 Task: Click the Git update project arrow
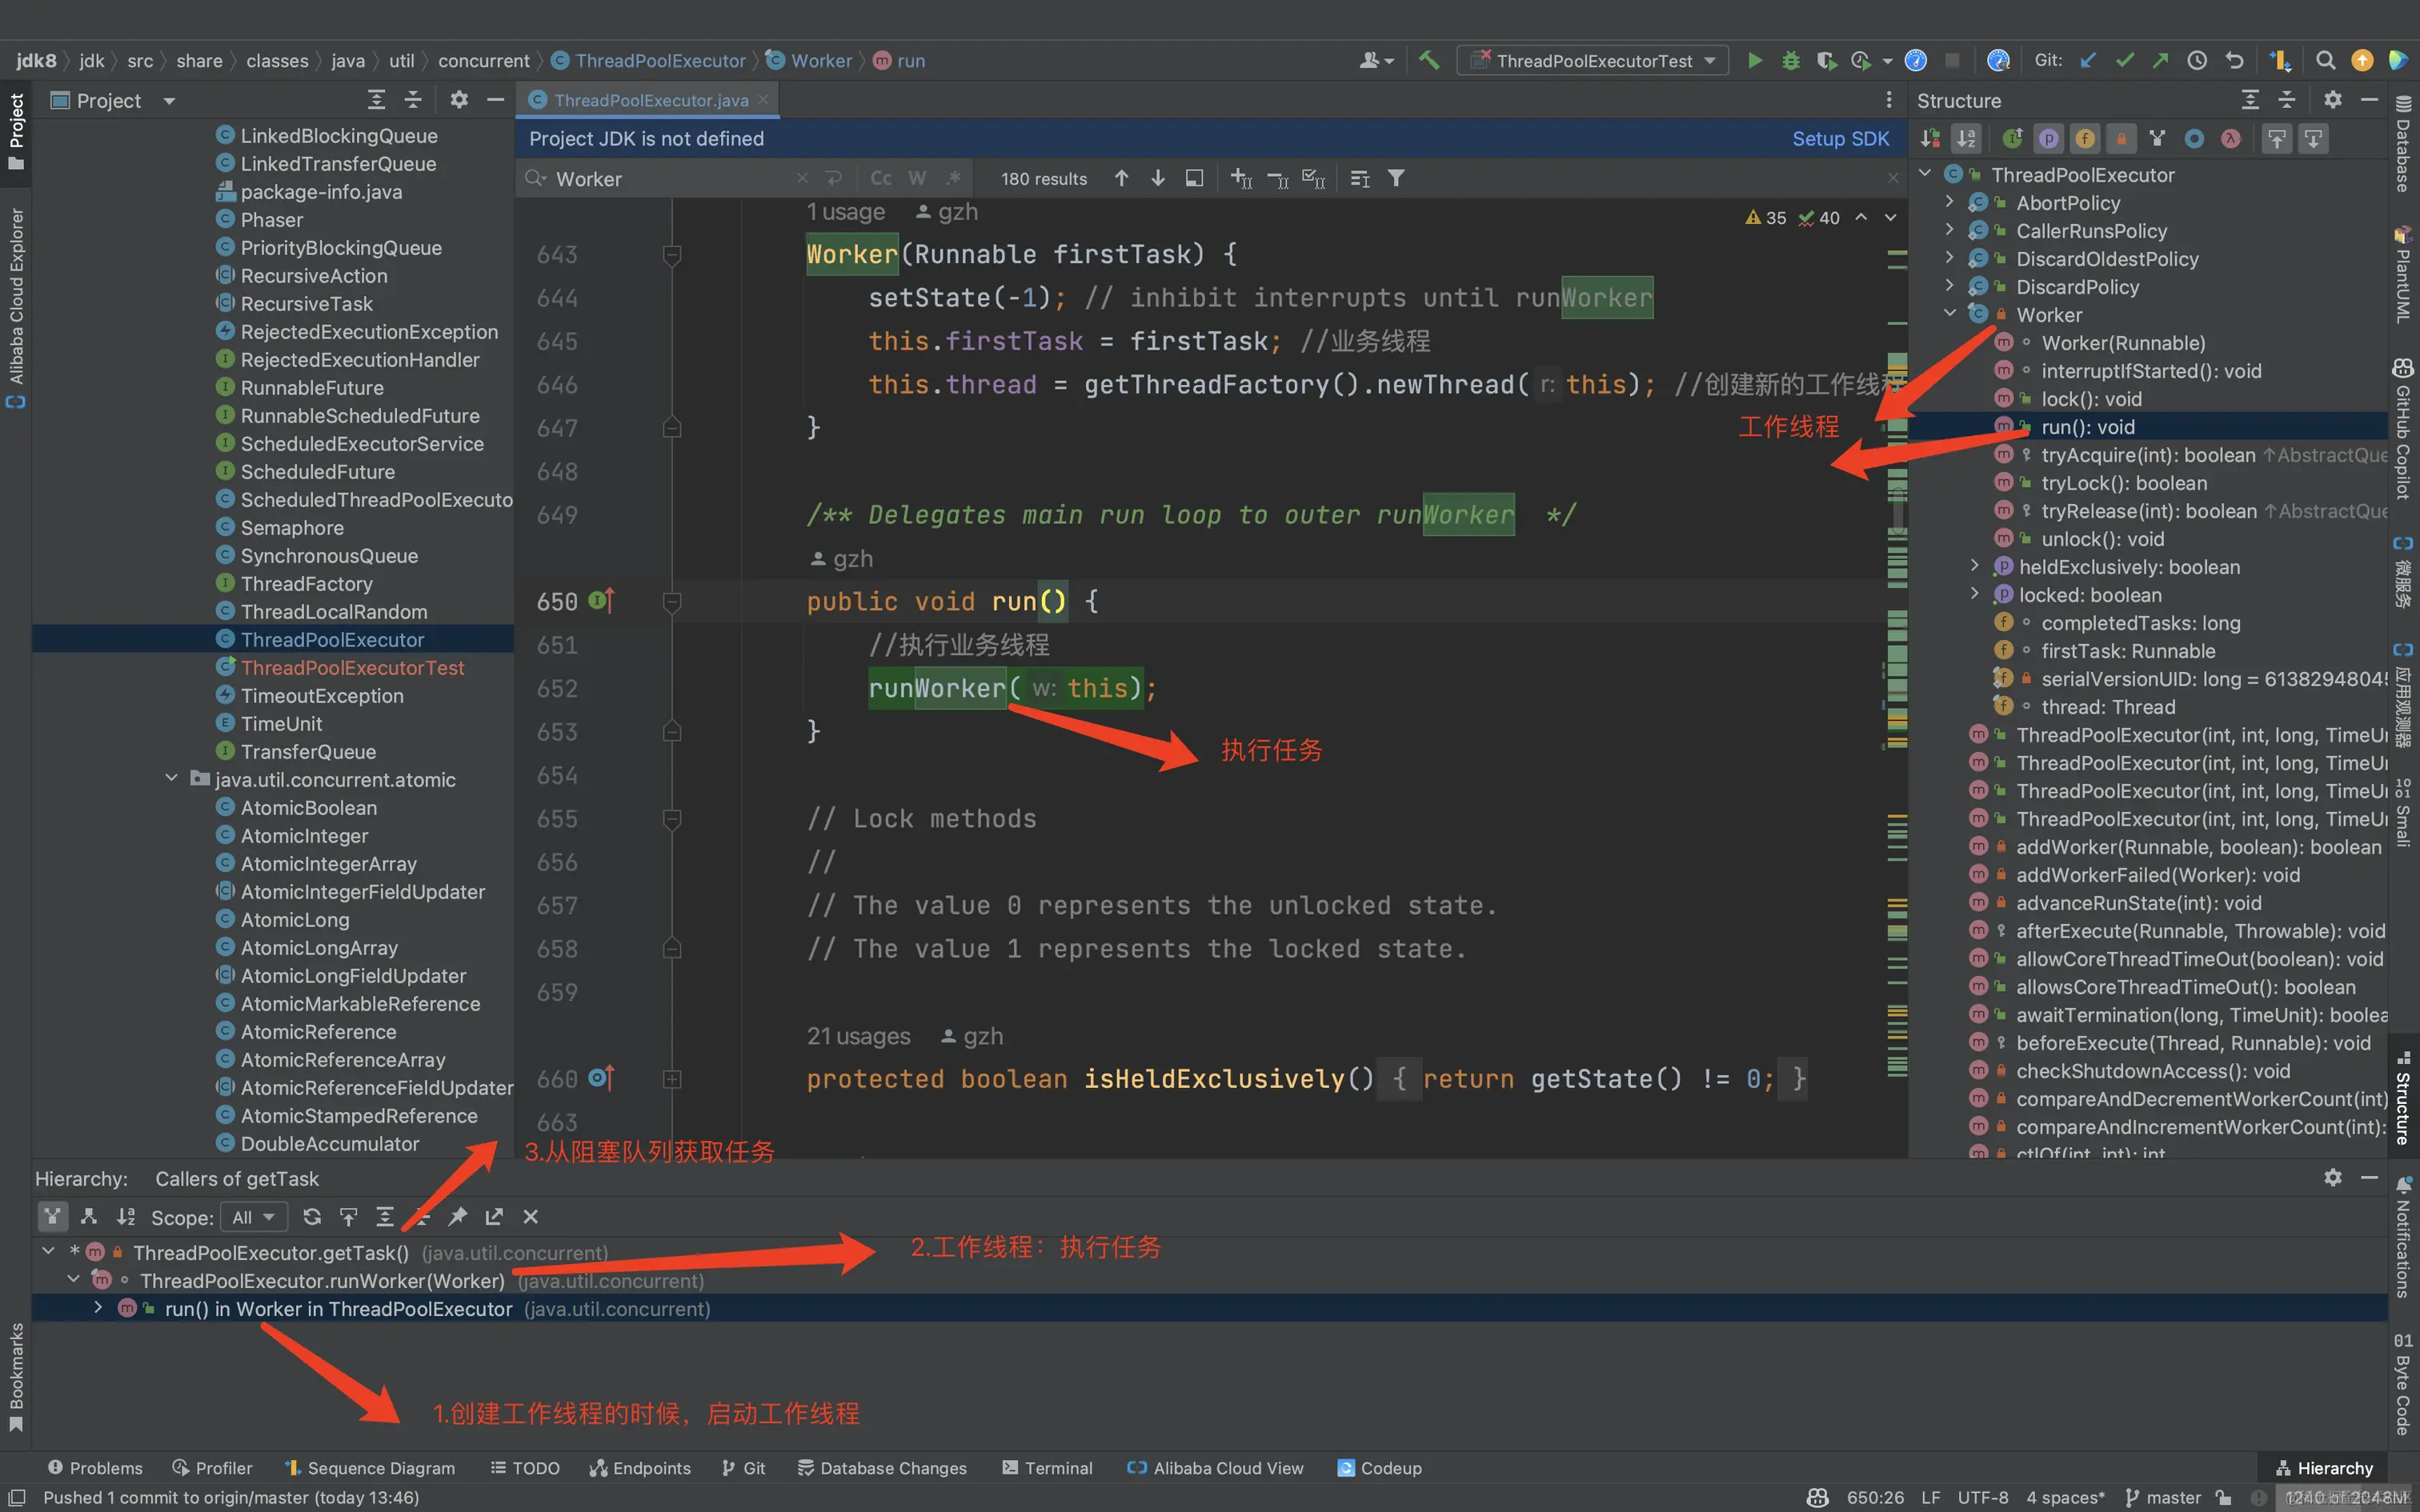pos(2088,61)
